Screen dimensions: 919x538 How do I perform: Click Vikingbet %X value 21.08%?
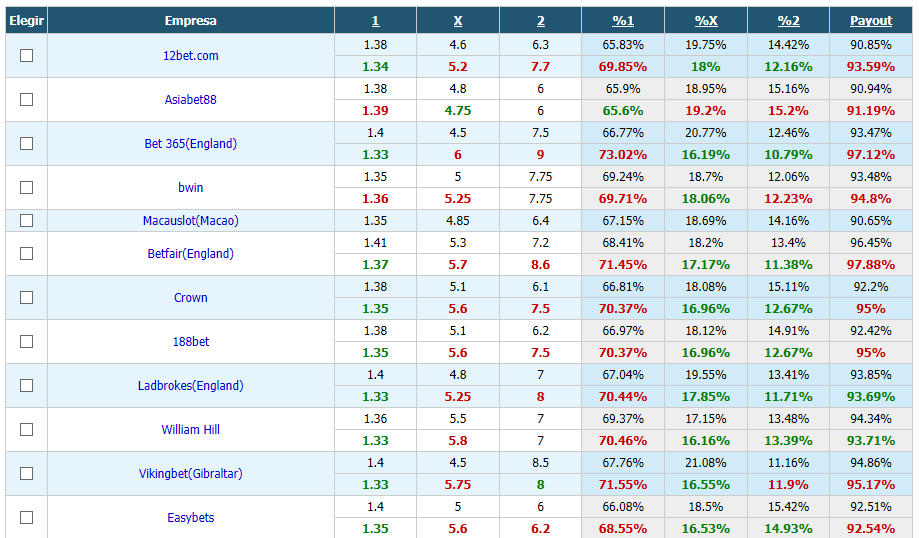[x=706, y=463]
